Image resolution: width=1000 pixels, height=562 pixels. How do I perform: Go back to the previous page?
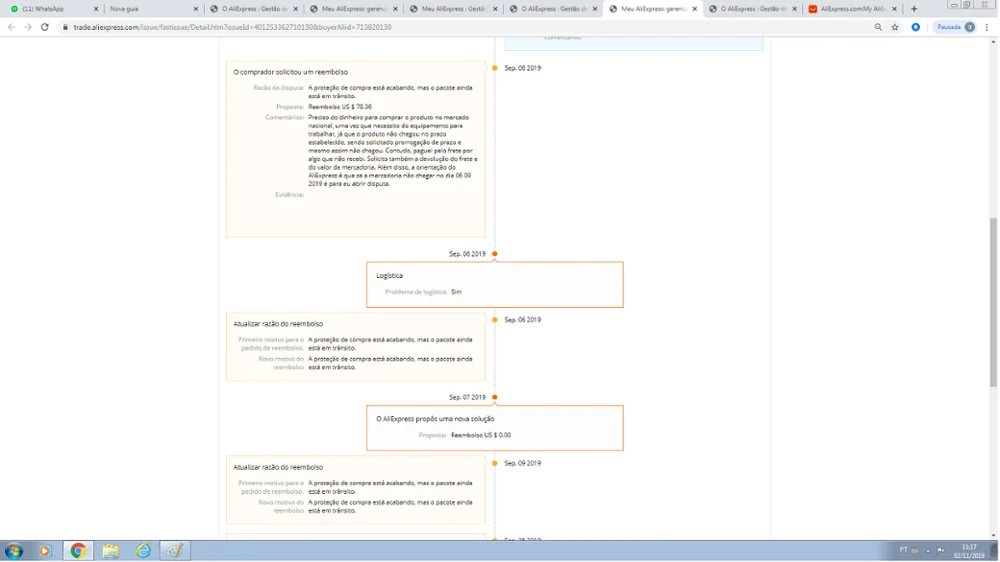click(x=11, y=27)
